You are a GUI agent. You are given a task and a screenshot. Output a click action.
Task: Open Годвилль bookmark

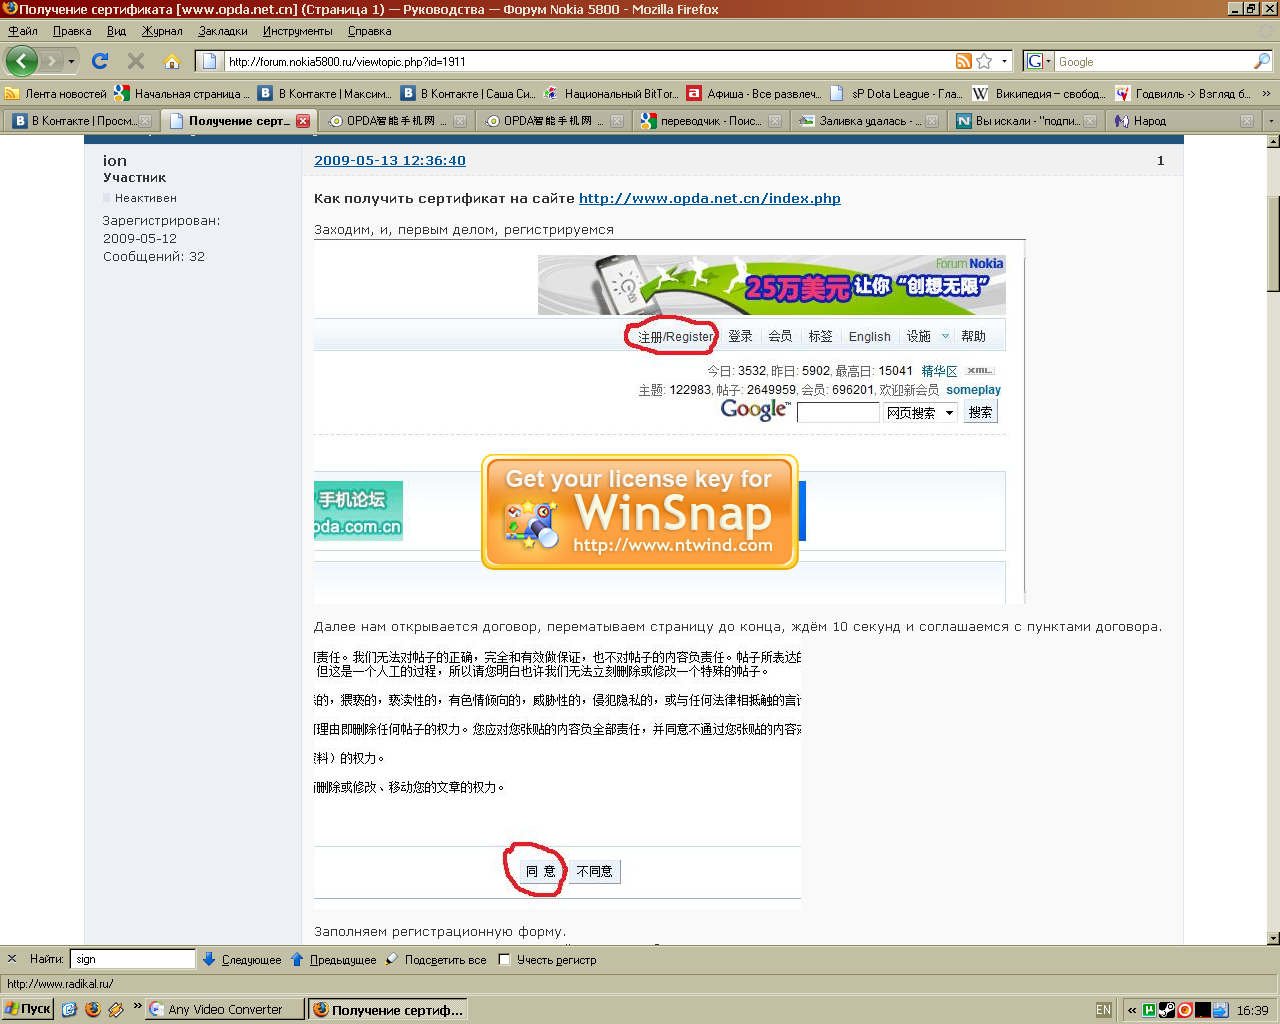(1184, 93)
